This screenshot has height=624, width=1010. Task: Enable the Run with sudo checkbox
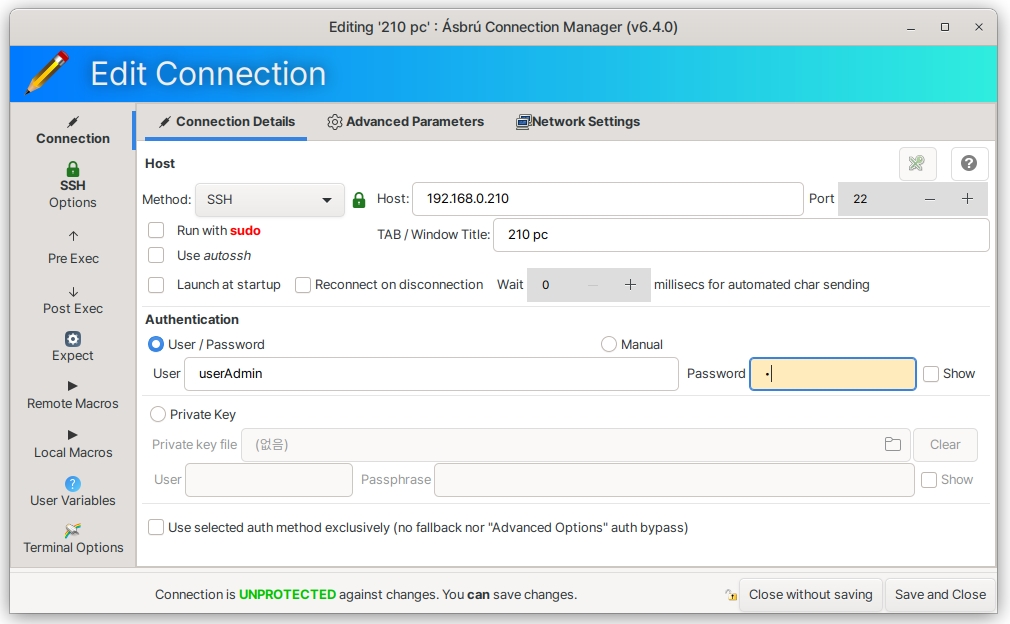(156, 230)
